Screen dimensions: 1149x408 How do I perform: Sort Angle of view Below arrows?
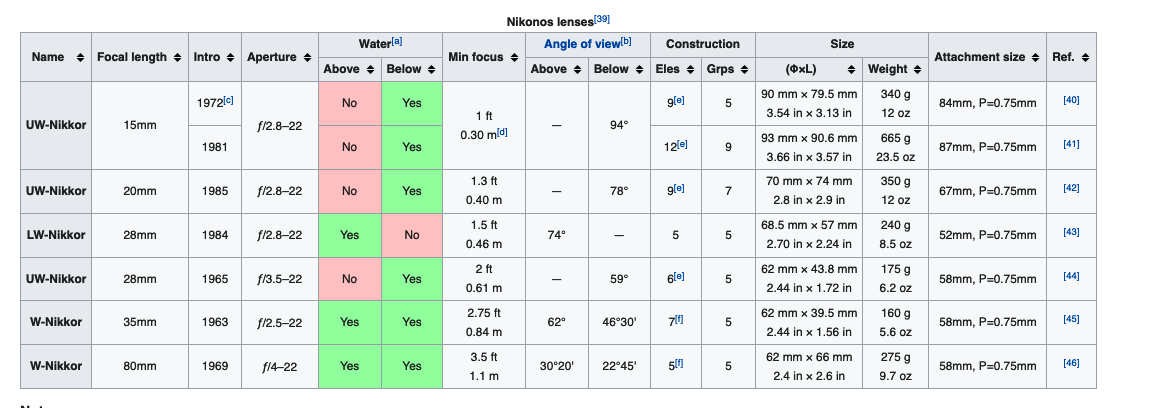point(640,70)
